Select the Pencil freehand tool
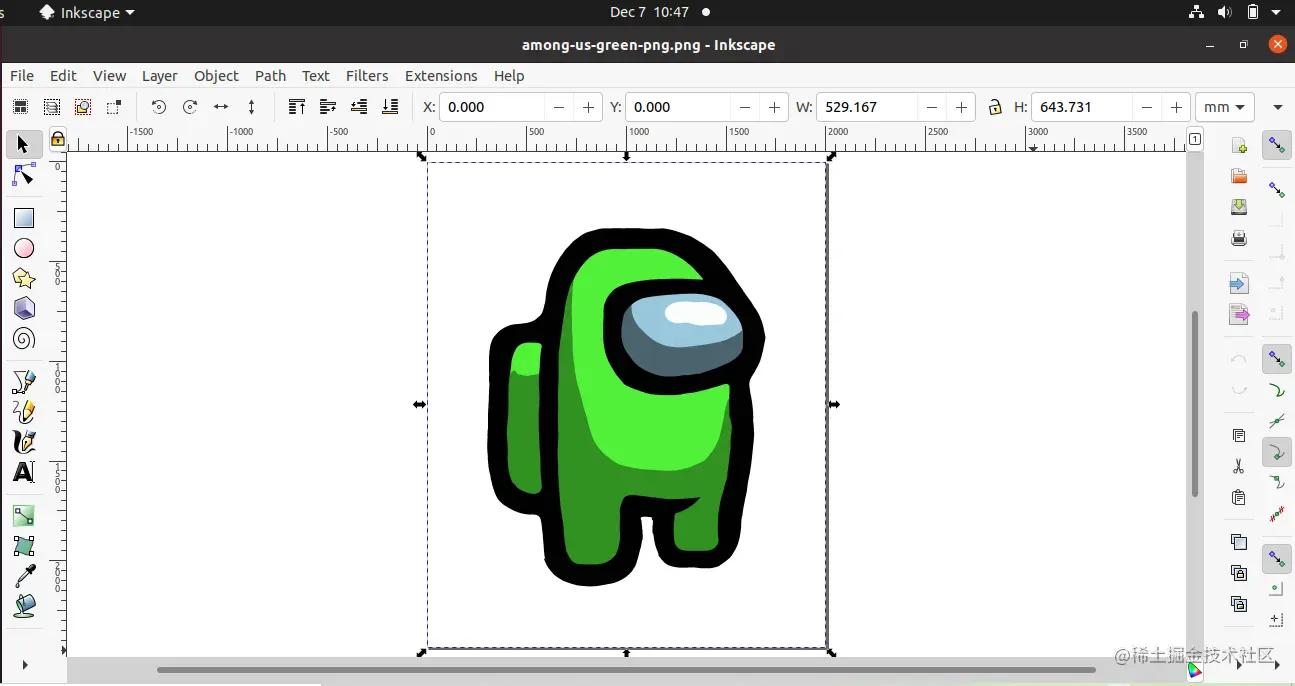The width and height of the screenshot is (1295, 686). 23,412
